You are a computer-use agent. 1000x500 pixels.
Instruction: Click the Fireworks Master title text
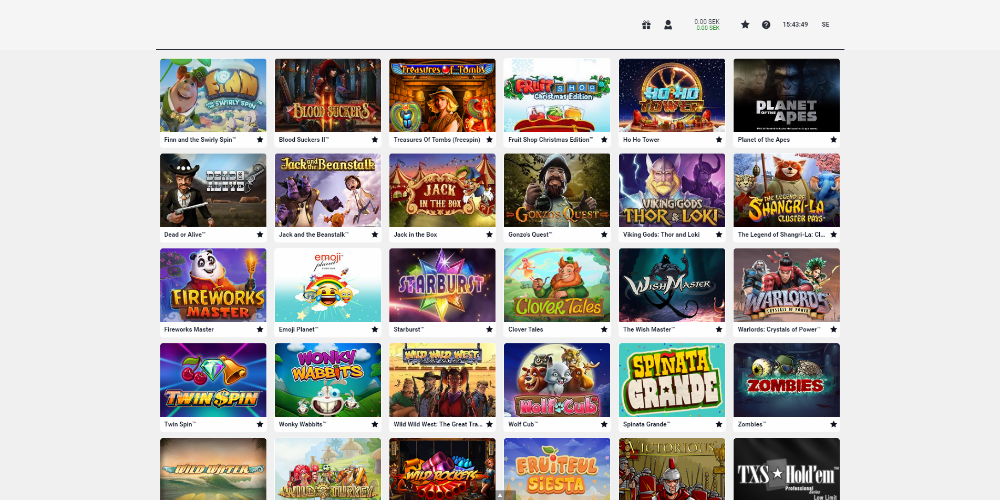(x=189, y=330)
